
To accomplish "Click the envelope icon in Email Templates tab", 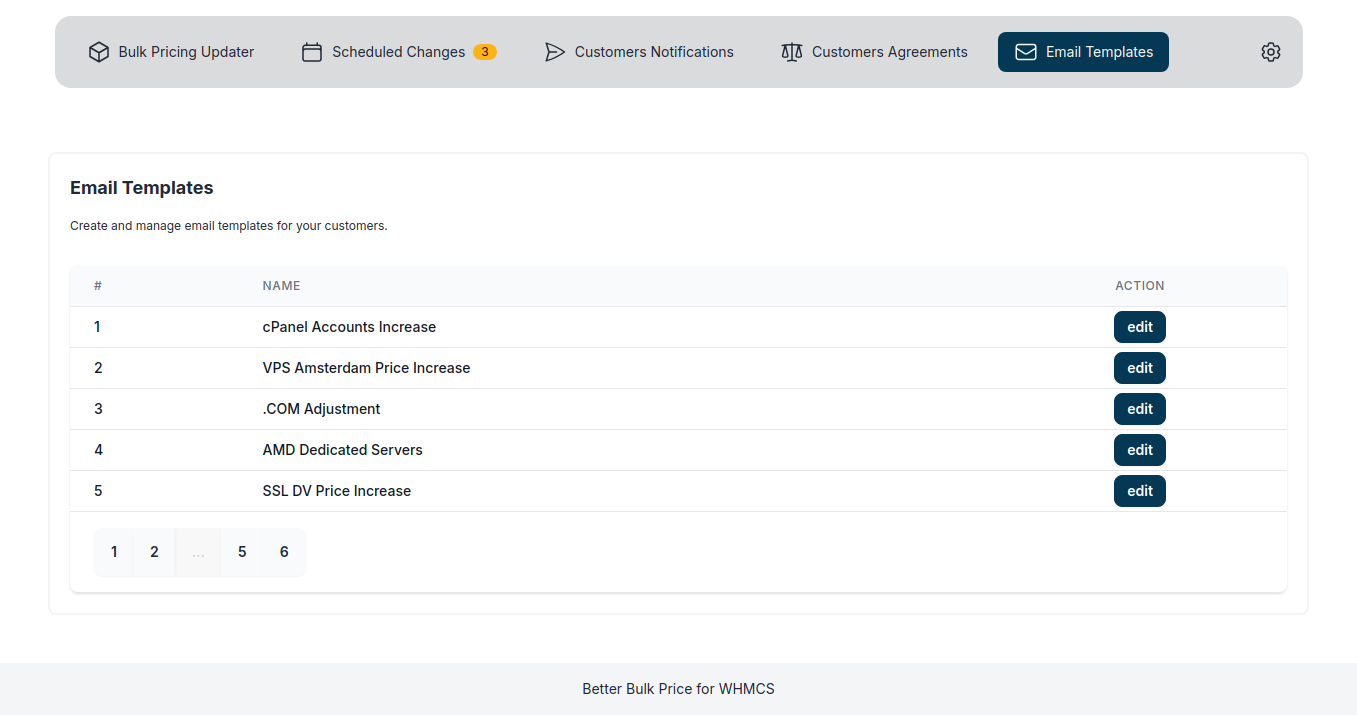I will coord(1024,51).
